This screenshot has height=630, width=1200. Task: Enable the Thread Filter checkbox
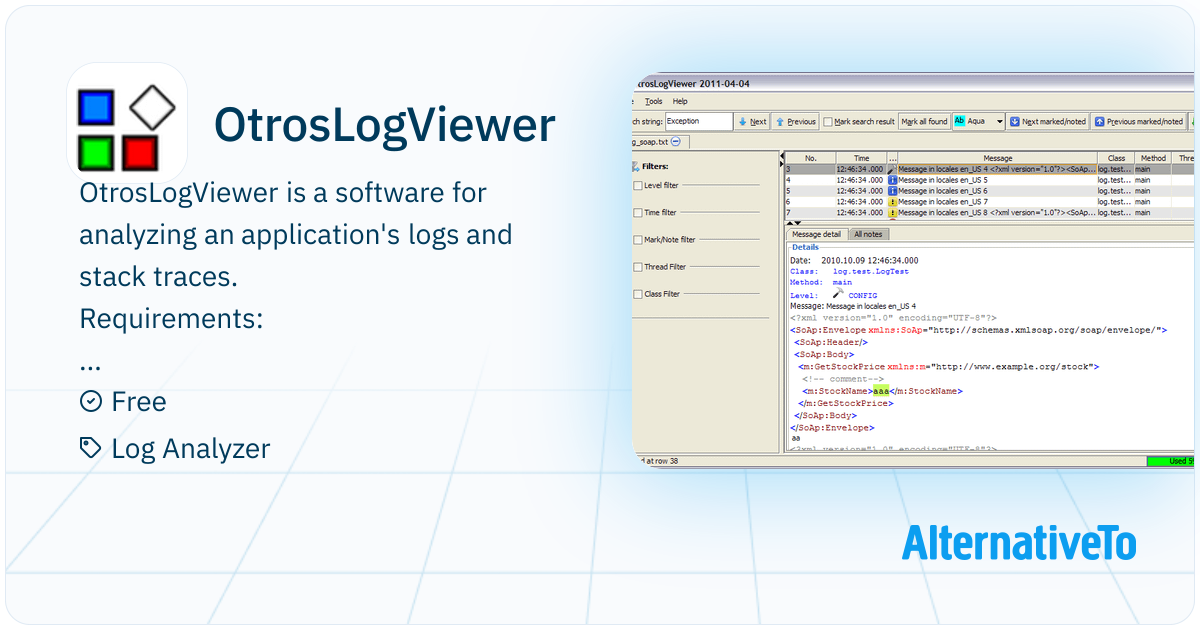click(x=638, y=267)
